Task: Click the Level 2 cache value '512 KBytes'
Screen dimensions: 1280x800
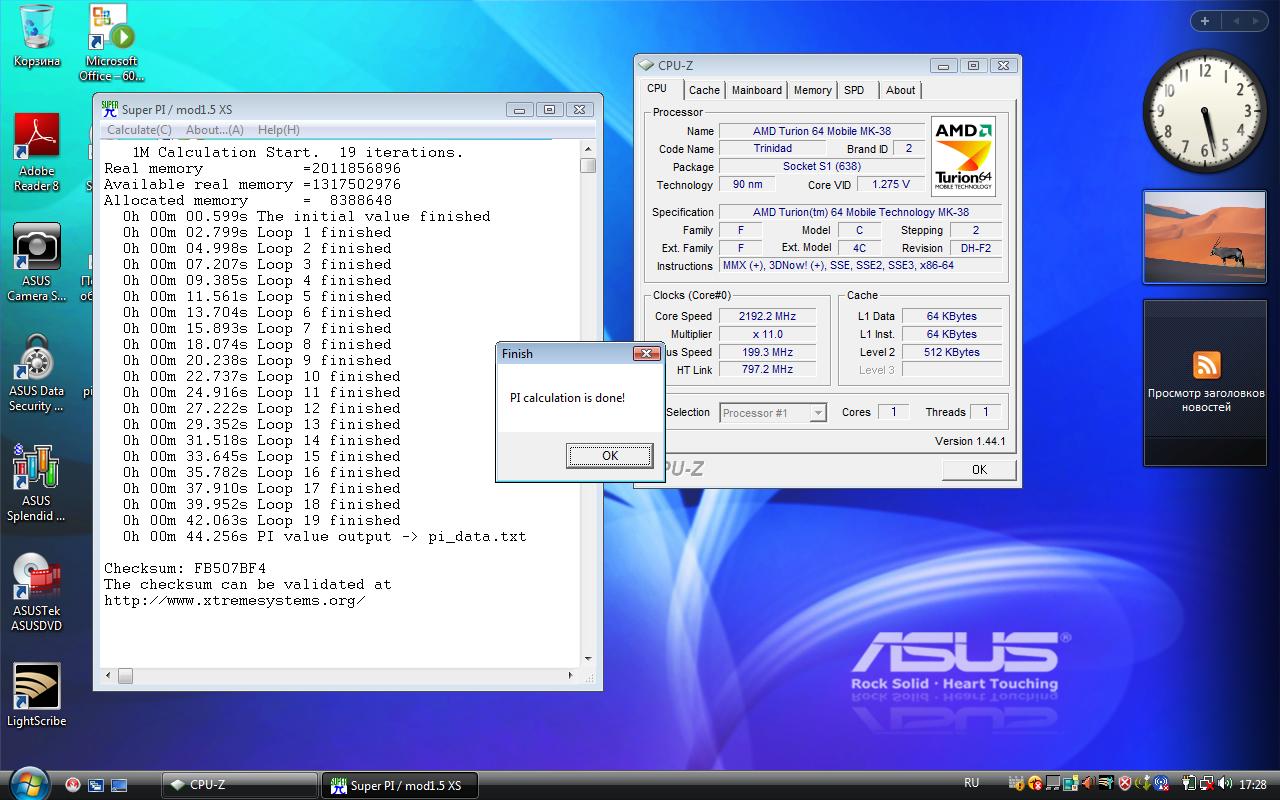Action: (952, 352)
